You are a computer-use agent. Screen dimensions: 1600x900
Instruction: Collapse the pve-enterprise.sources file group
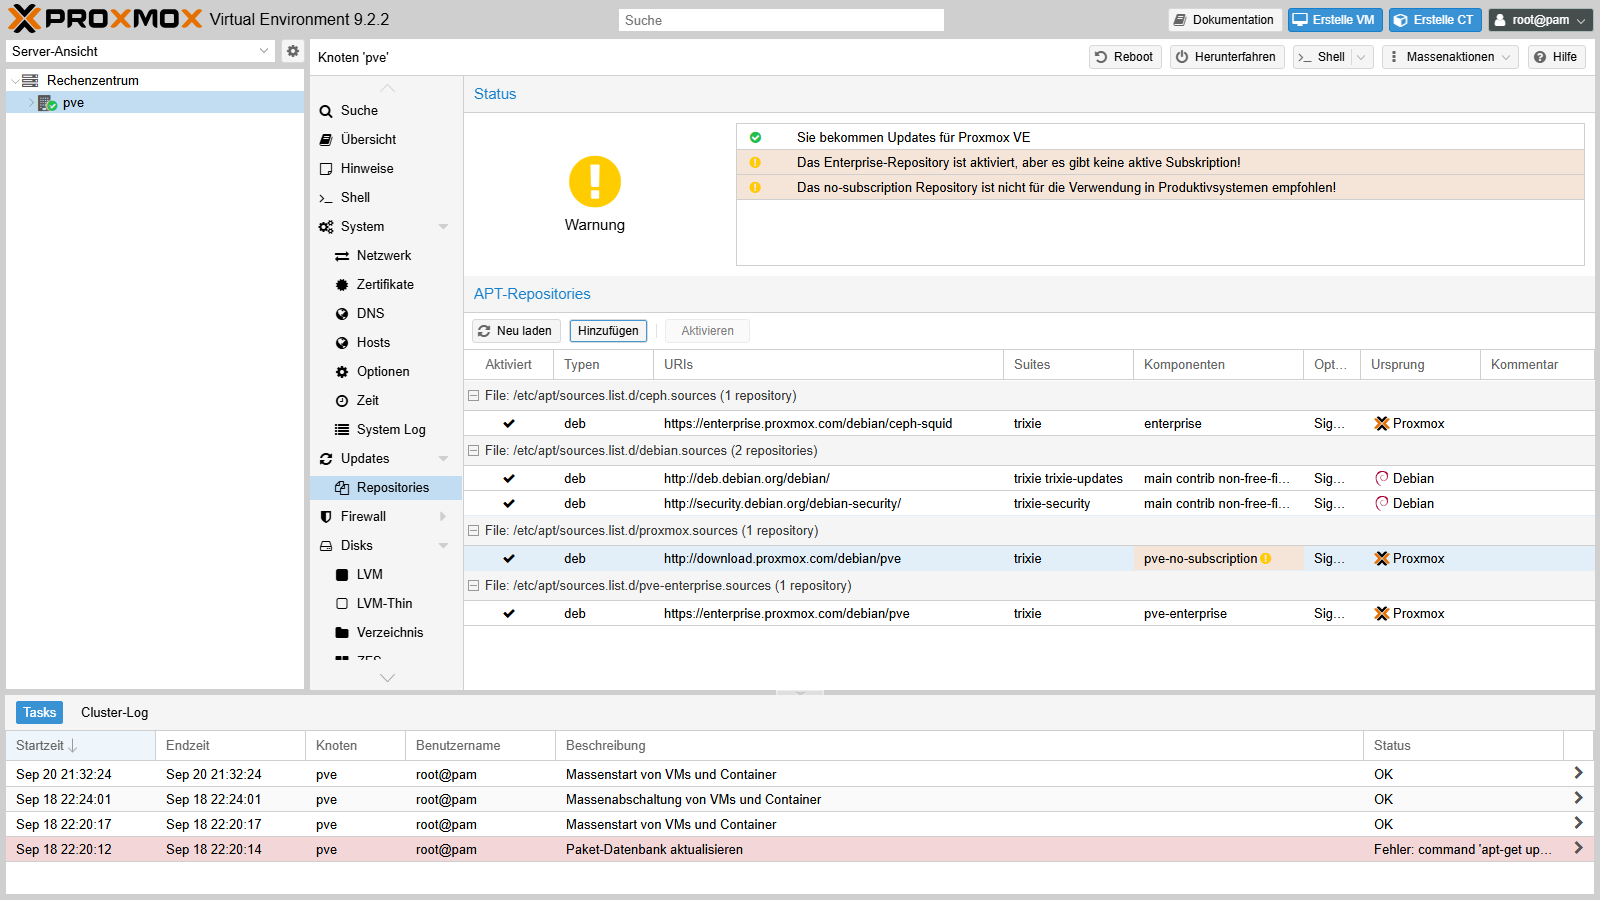[473, 586]
